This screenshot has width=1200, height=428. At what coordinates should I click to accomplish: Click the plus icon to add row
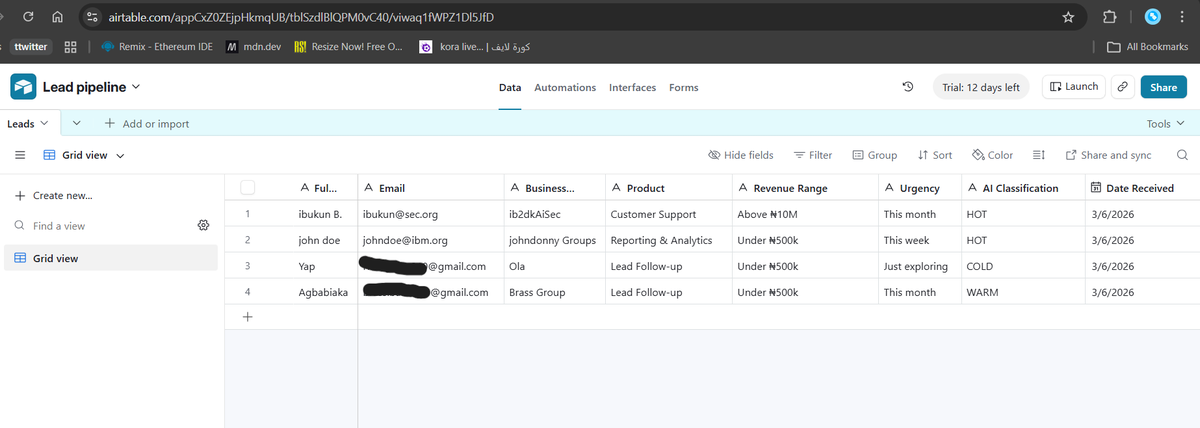click(x=247, y=317)
